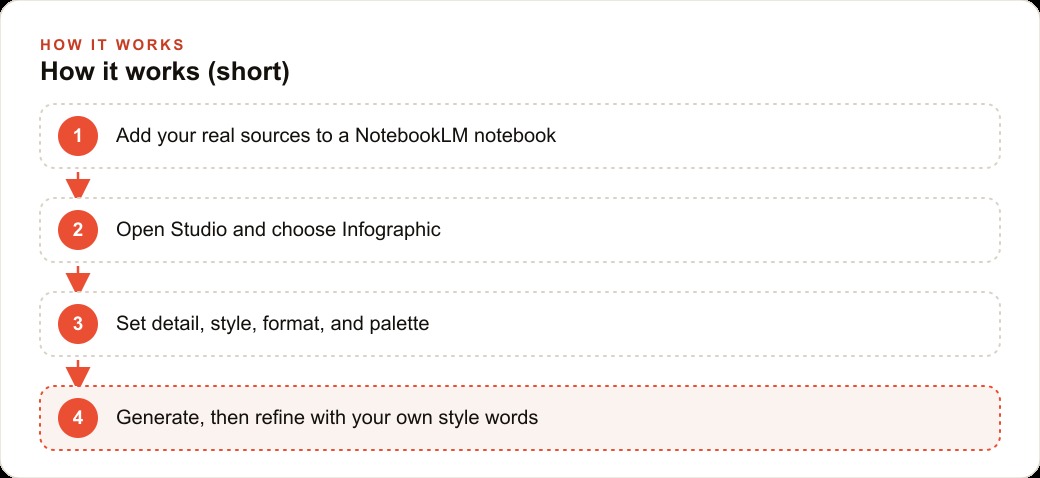Click the arrow between steps 1 and 2
1040x478 pixels.
pos(78,184)
